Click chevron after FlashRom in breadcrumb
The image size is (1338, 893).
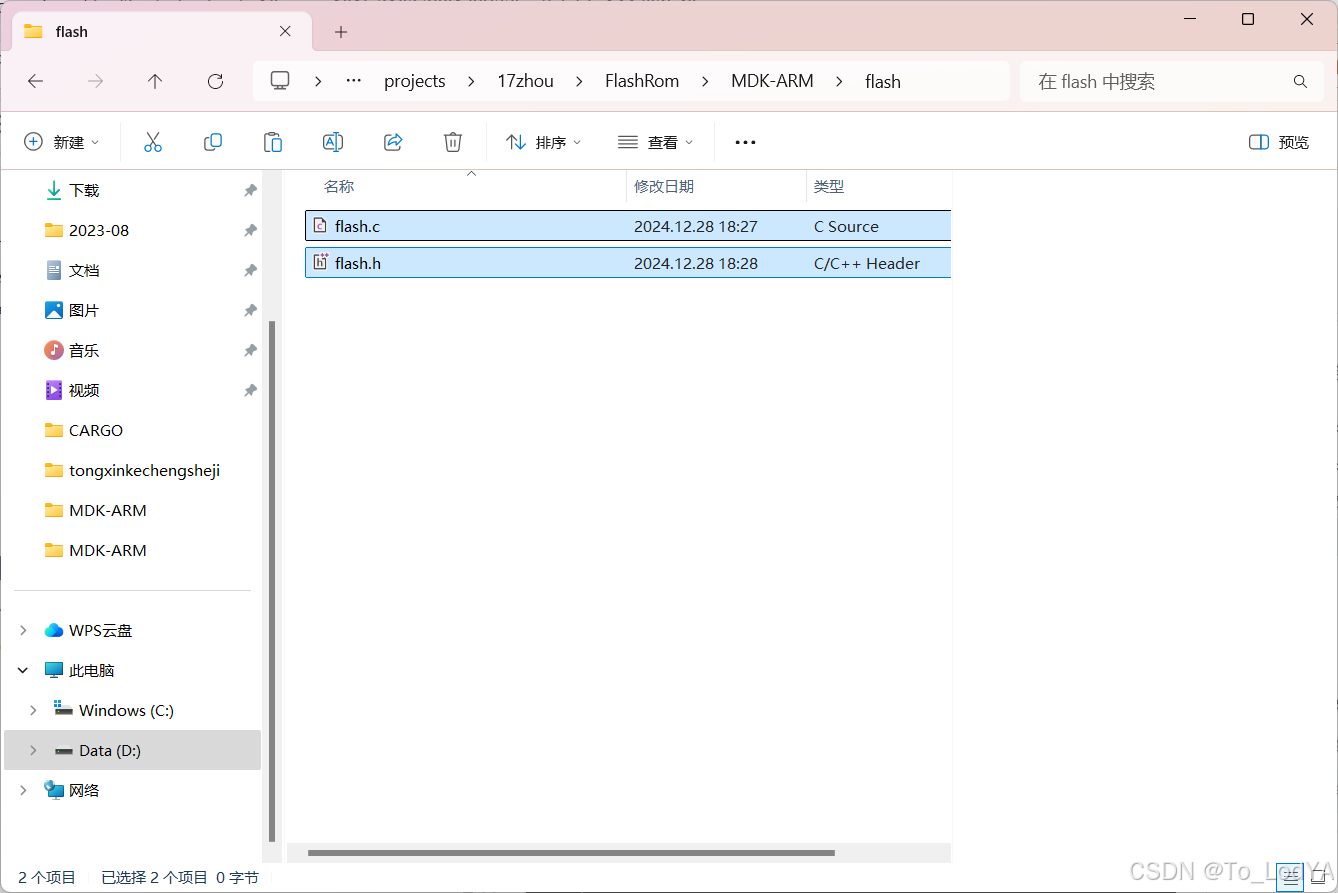coord(704,81)
